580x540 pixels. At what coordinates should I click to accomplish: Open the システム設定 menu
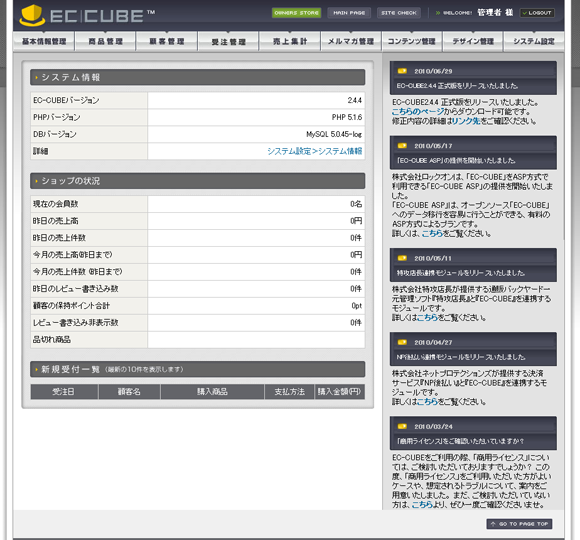pyautogui.click(x=534, y=41)
